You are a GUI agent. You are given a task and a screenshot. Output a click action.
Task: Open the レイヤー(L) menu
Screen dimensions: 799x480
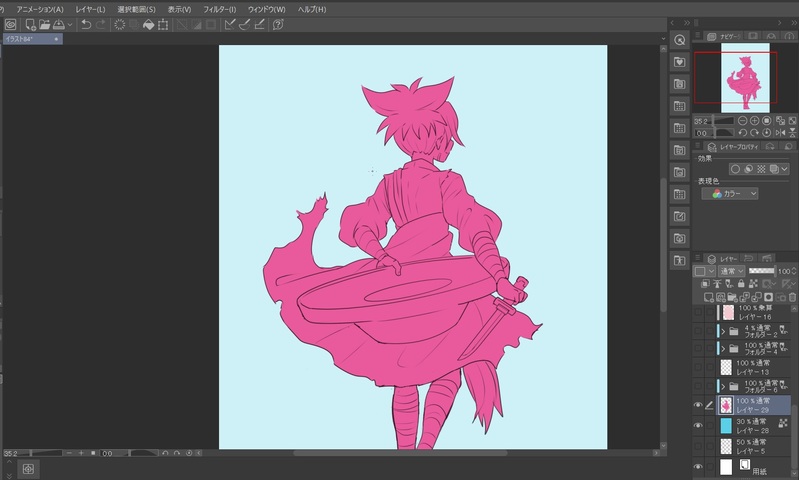[x=90, y=9]
